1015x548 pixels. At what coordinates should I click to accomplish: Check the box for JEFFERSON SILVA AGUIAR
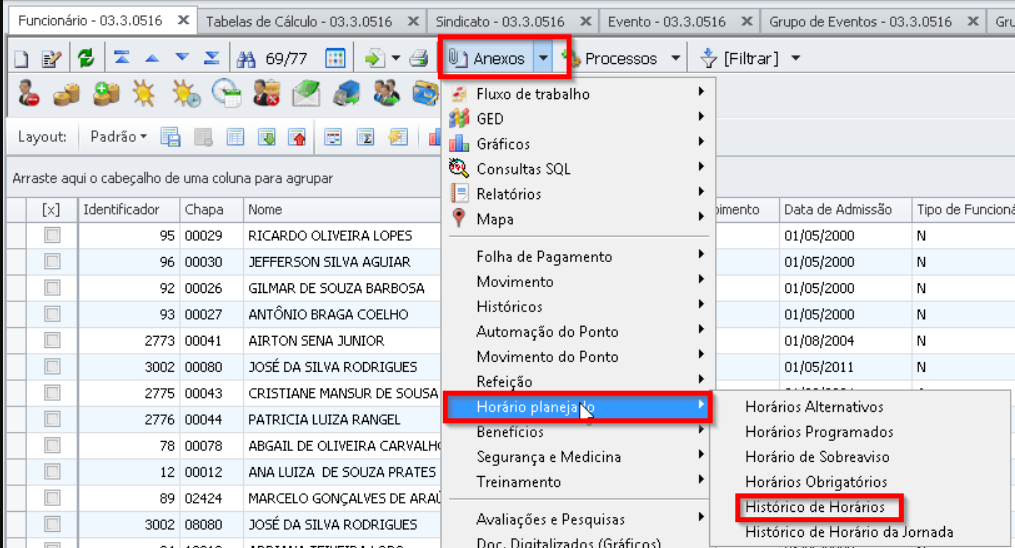click(x=52, y=261)
